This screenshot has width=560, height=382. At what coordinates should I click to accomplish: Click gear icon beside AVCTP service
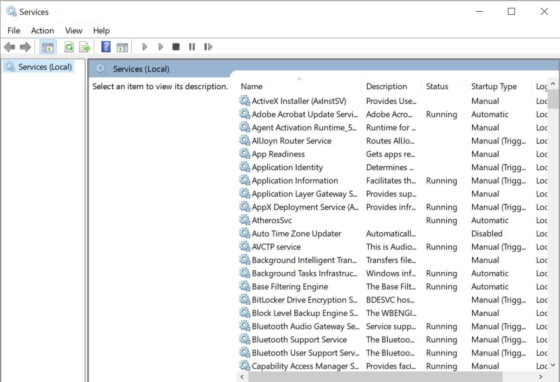coord(245,246)
